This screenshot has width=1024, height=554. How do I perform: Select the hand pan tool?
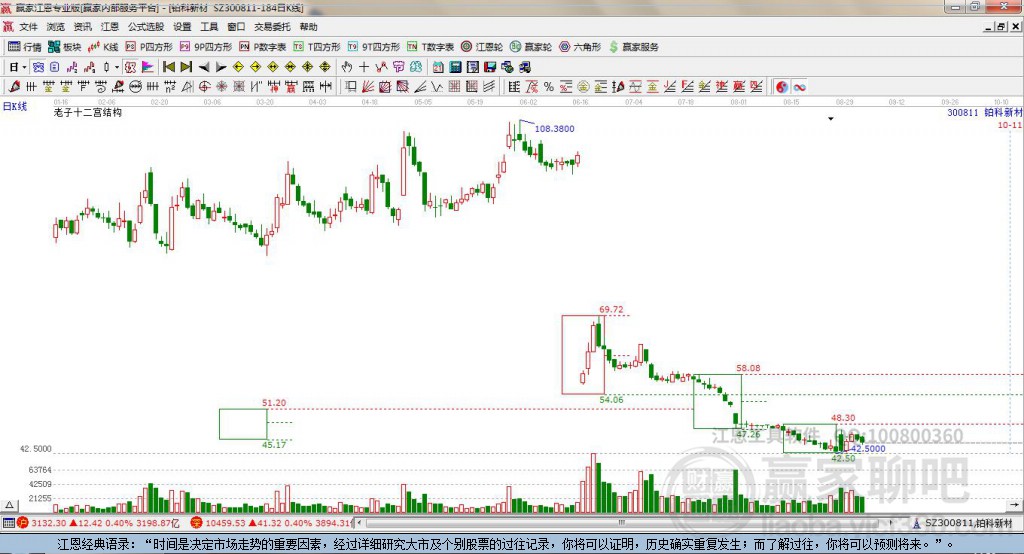pos(347,67)
